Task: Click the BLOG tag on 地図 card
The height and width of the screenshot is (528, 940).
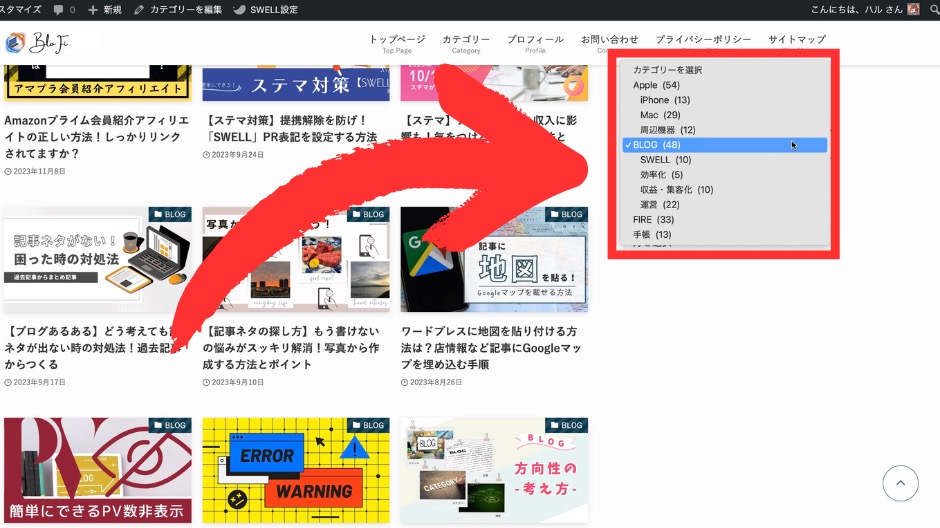Action: click(567, 214)
